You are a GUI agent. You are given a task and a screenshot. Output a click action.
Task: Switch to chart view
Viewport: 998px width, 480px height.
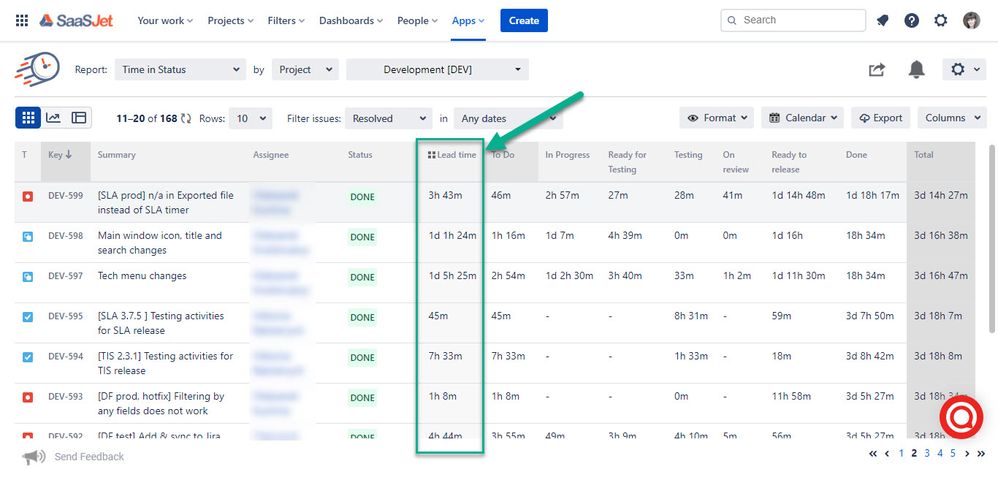click(x=53, y=118)
